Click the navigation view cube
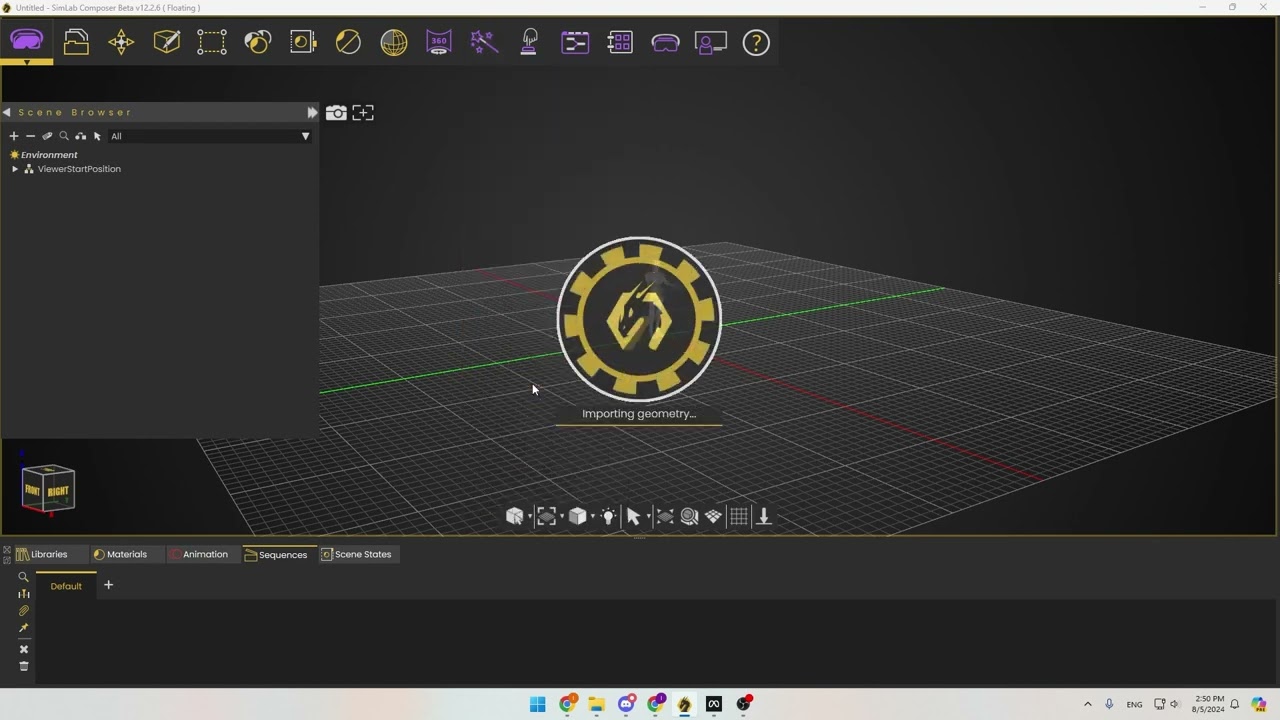 48,489
